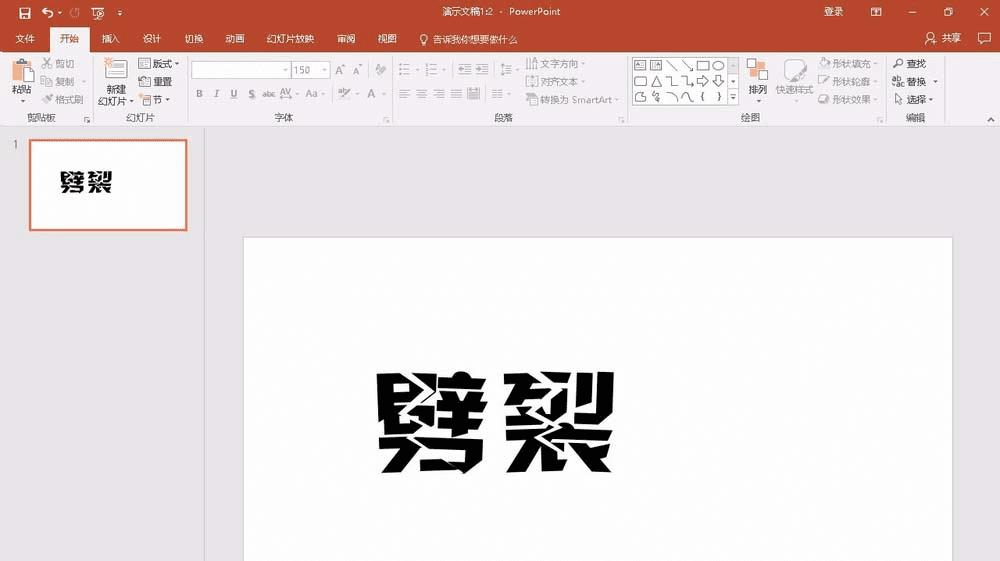
Task: Switch to the Insert (插入) tab
Action: click(x=110, y=39)
